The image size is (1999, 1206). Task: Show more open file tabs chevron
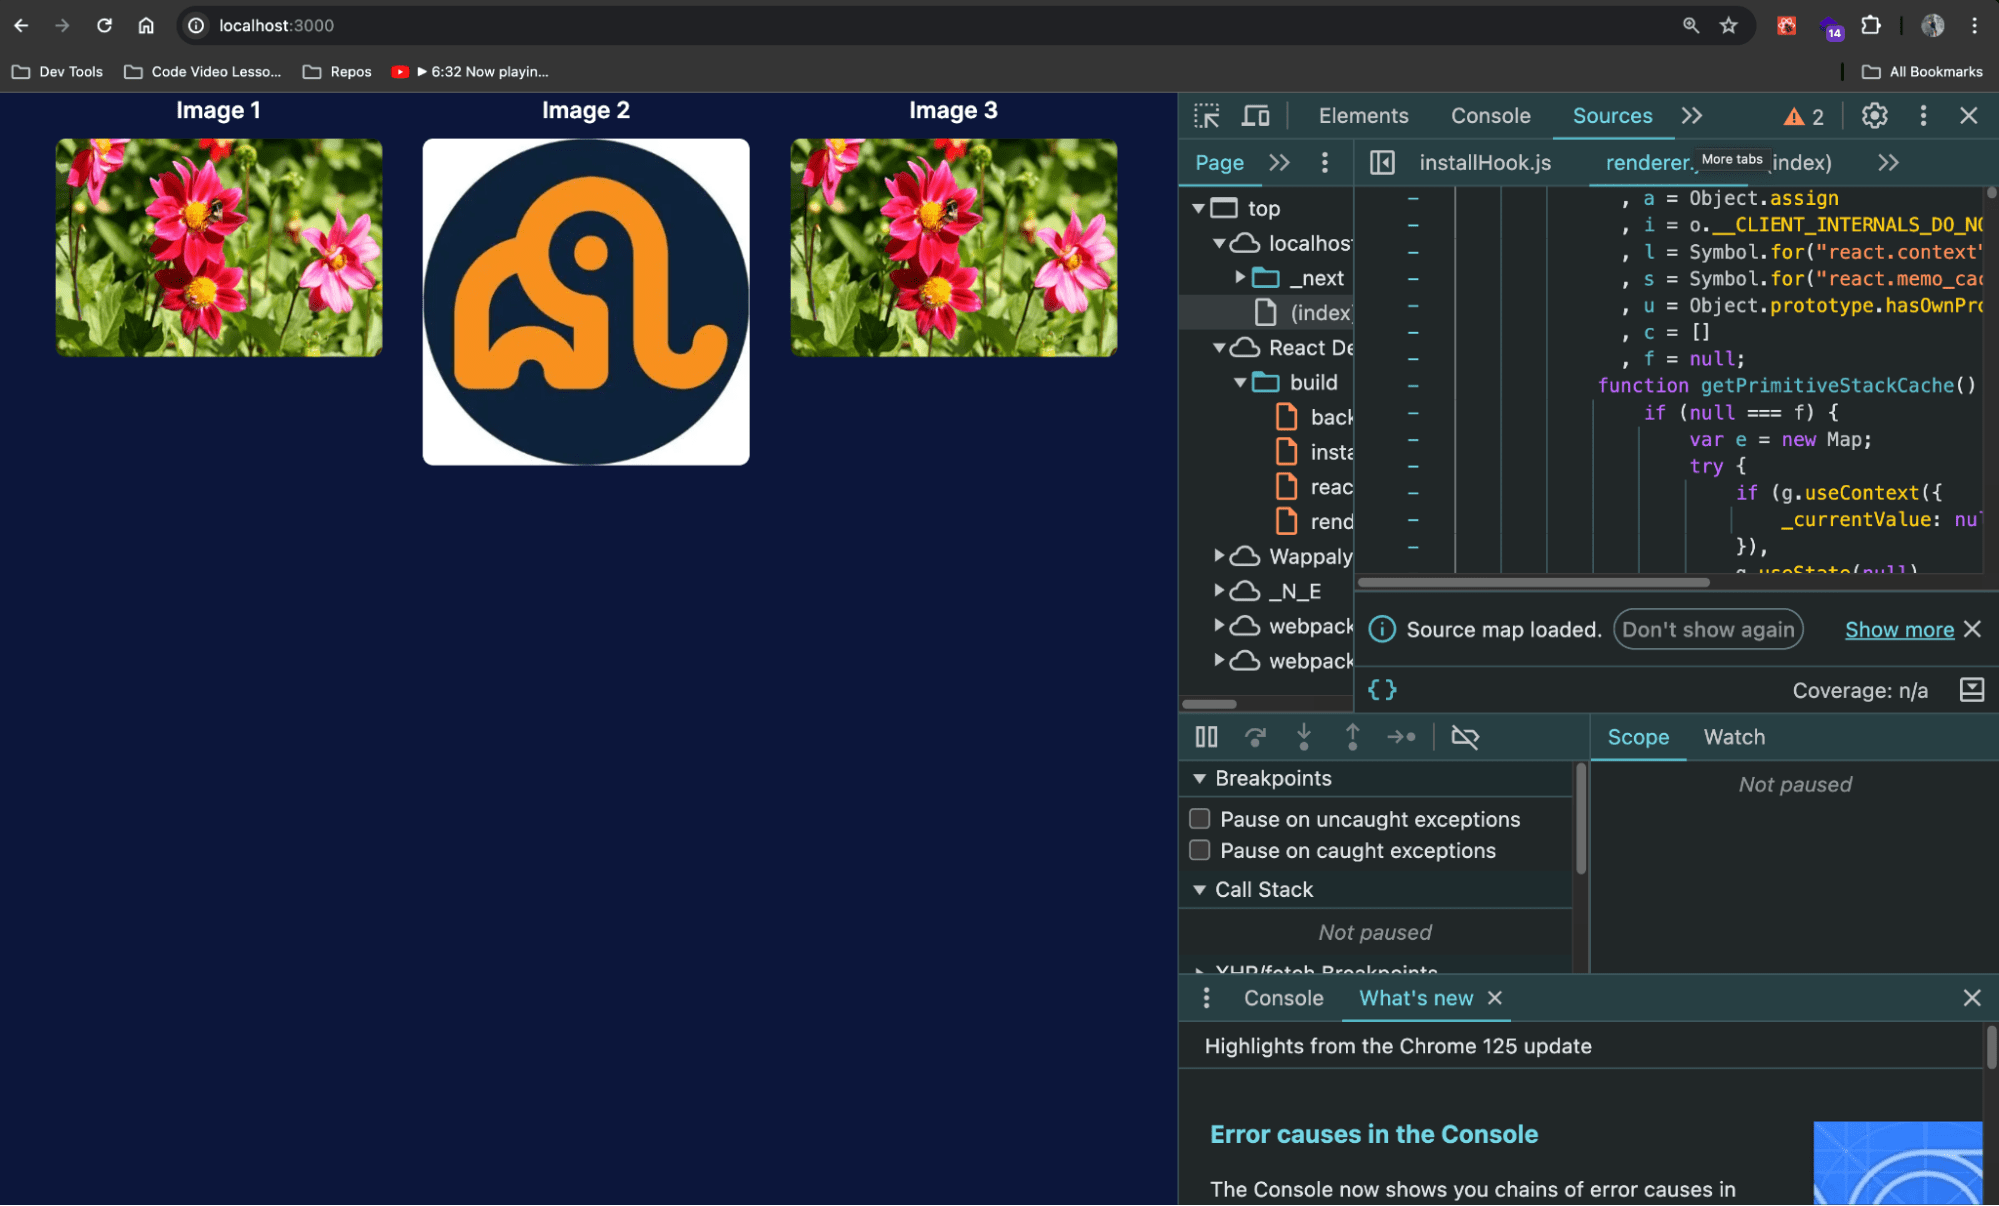(1888, 162)
